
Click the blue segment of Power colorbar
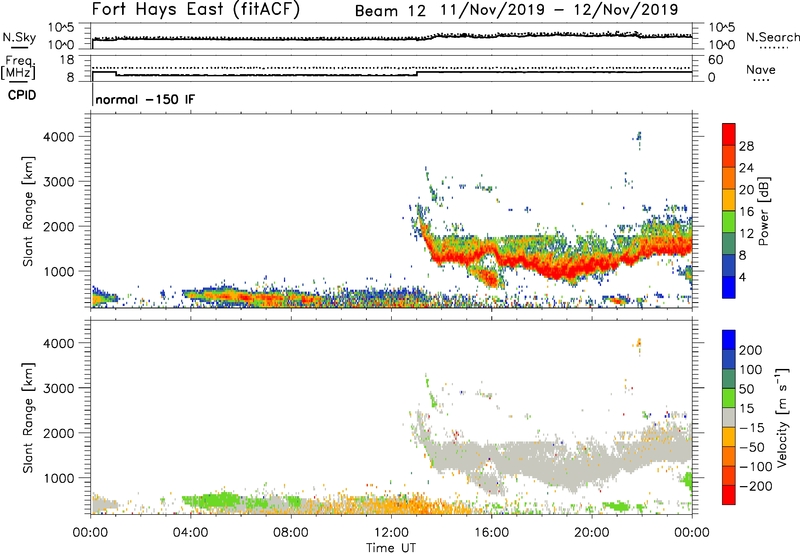(x=729, y=288)
